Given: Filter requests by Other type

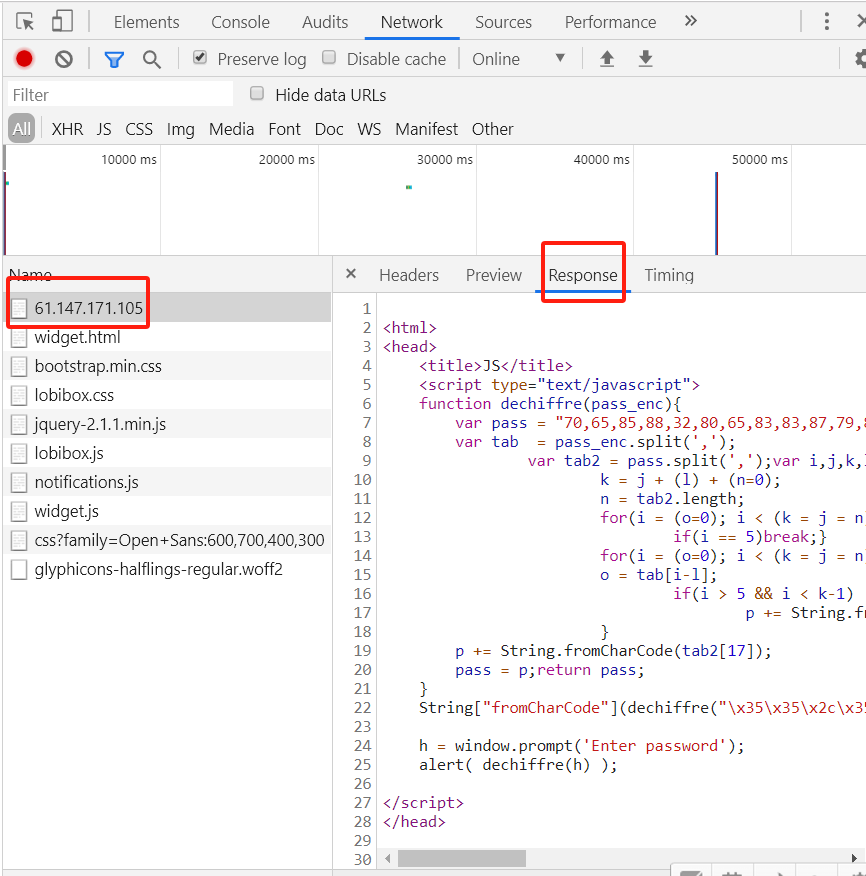Looking at the screenshot, I should pos(493,129).
